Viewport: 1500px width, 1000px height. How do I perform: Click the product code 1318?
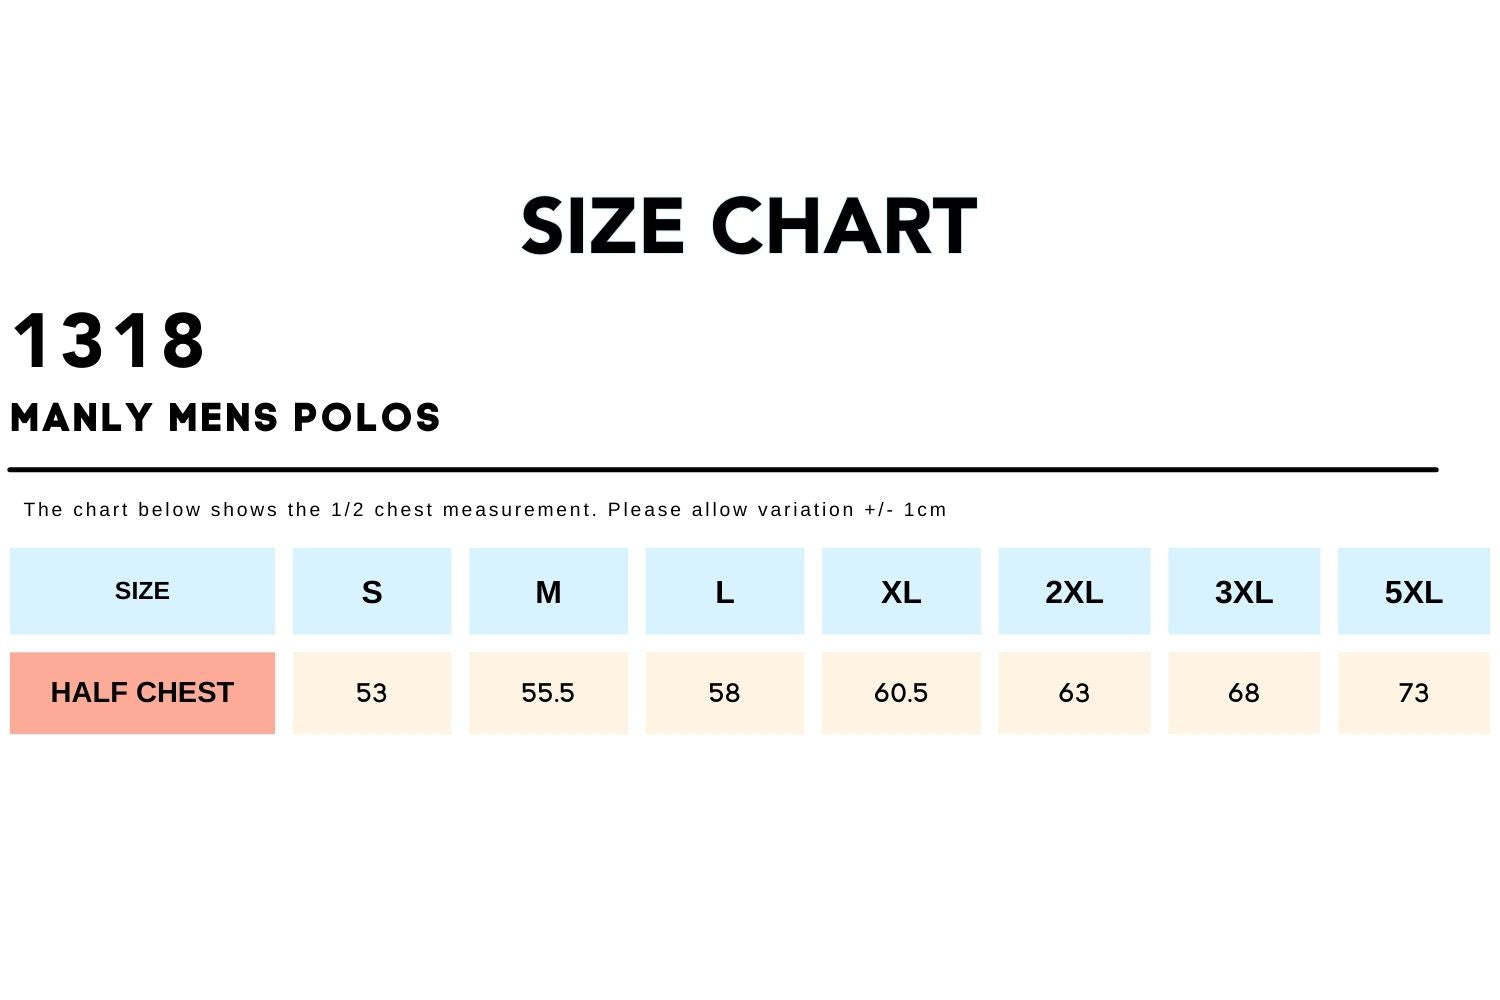coord(109,341)
